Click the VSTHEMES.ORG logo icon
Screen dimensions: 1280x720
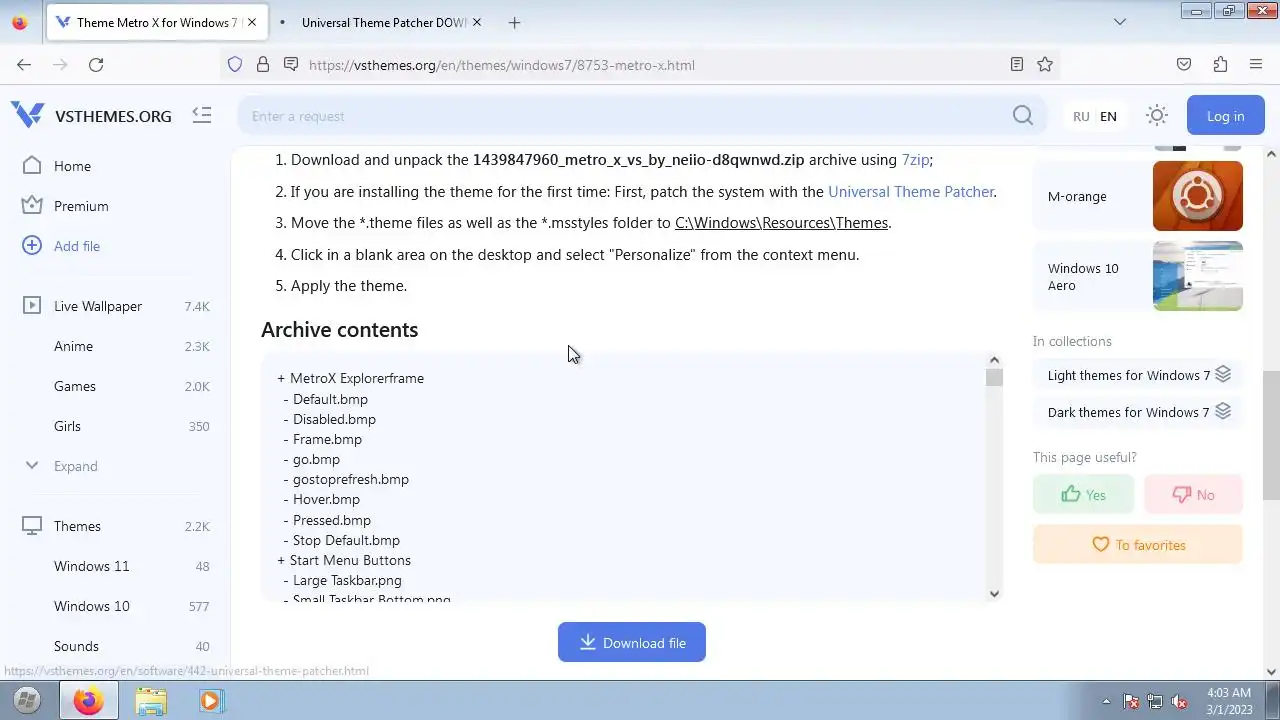point(27,115)
